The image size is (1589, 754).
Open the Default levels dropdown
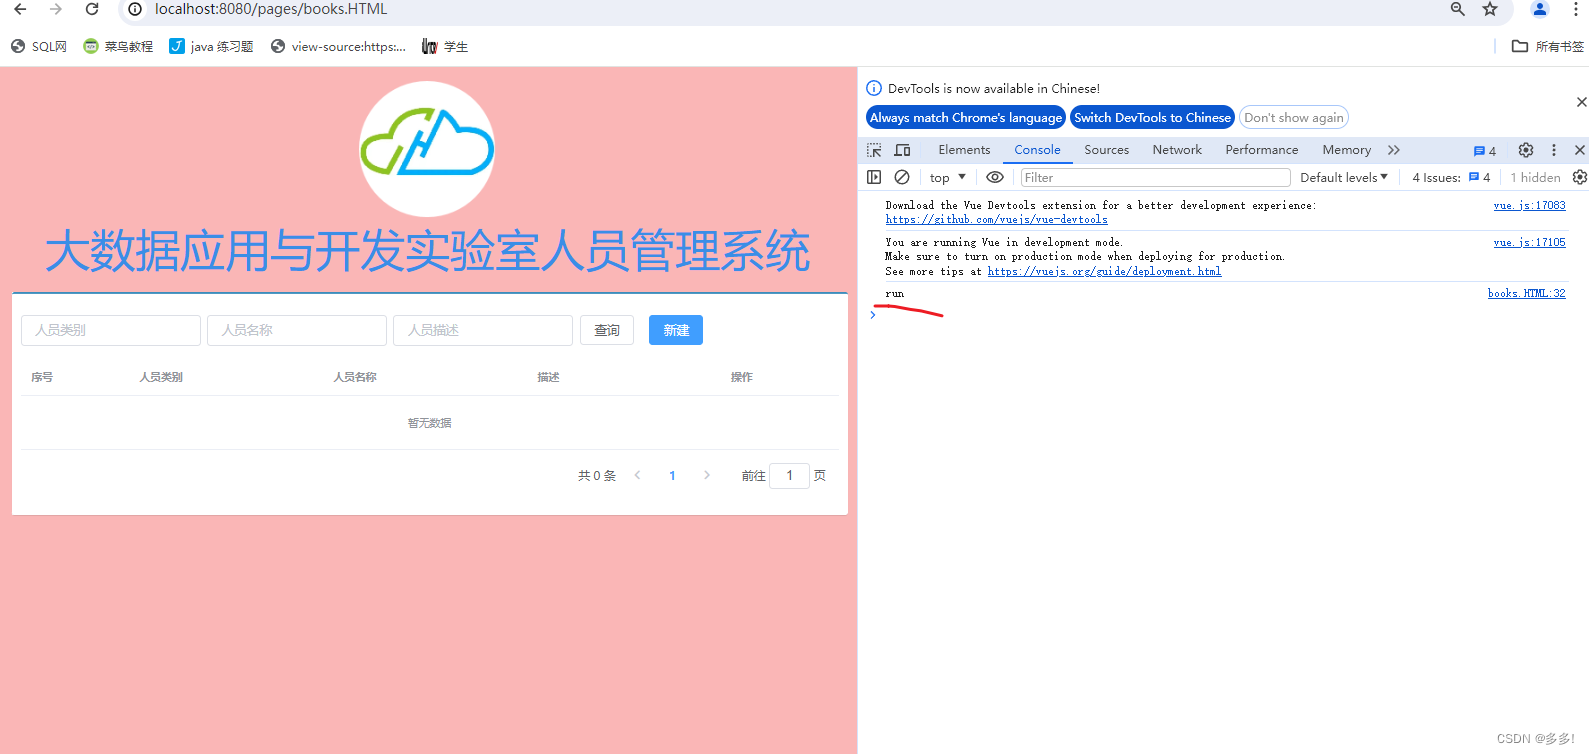pyautogui.click(x=1344, y=177)
